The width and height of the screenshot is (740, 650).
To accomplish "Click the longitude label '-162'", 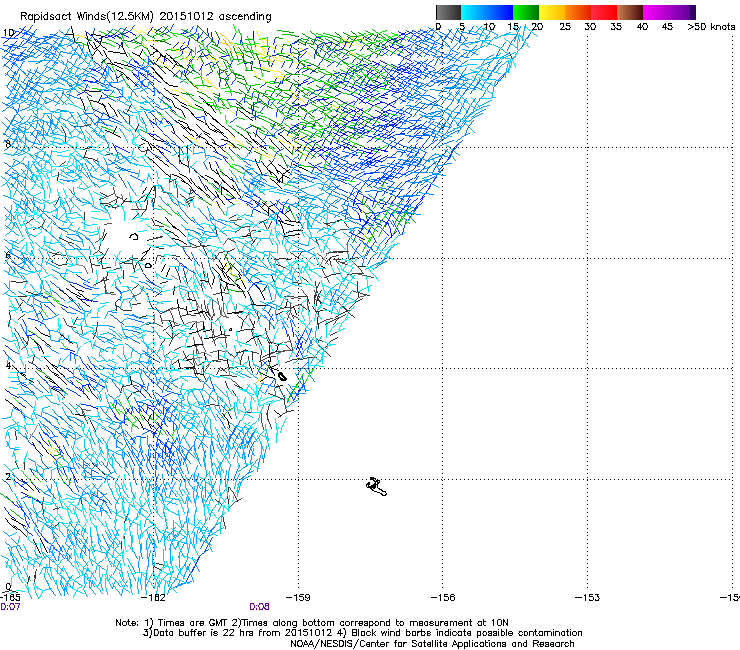I will 154,598.
